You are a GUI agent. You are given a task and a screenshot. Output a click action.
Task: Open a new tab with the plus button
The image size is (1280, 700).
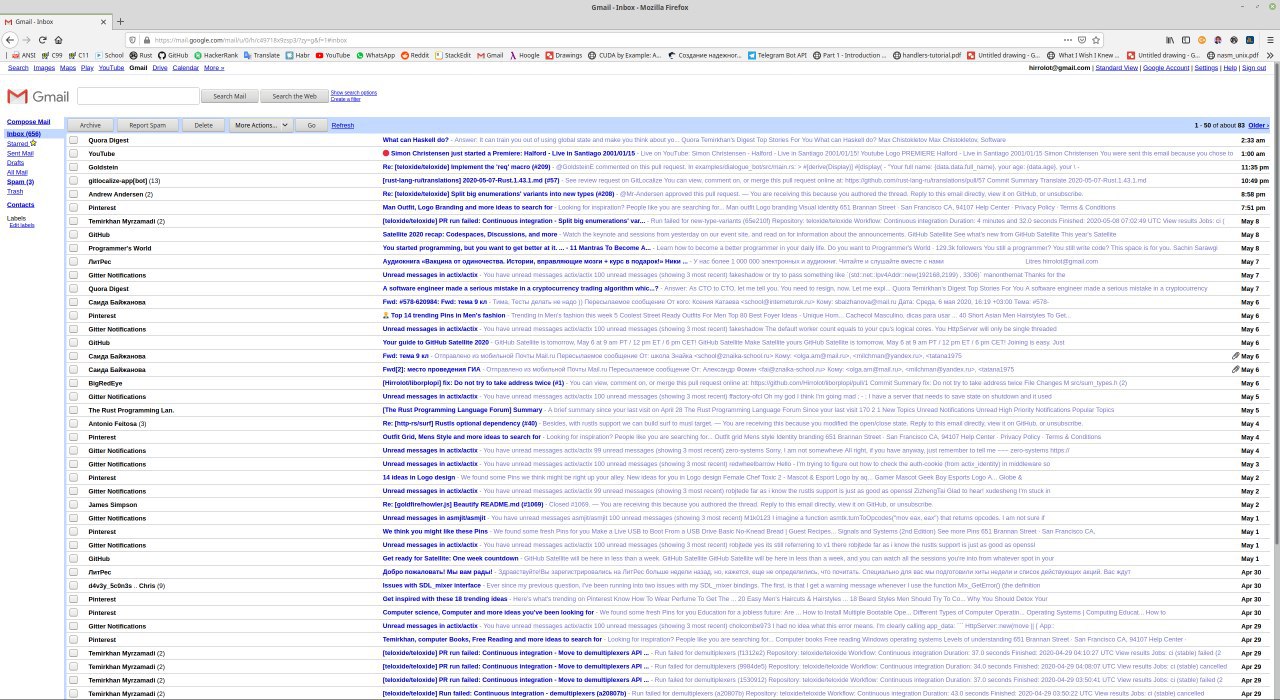tap(121, 21)
